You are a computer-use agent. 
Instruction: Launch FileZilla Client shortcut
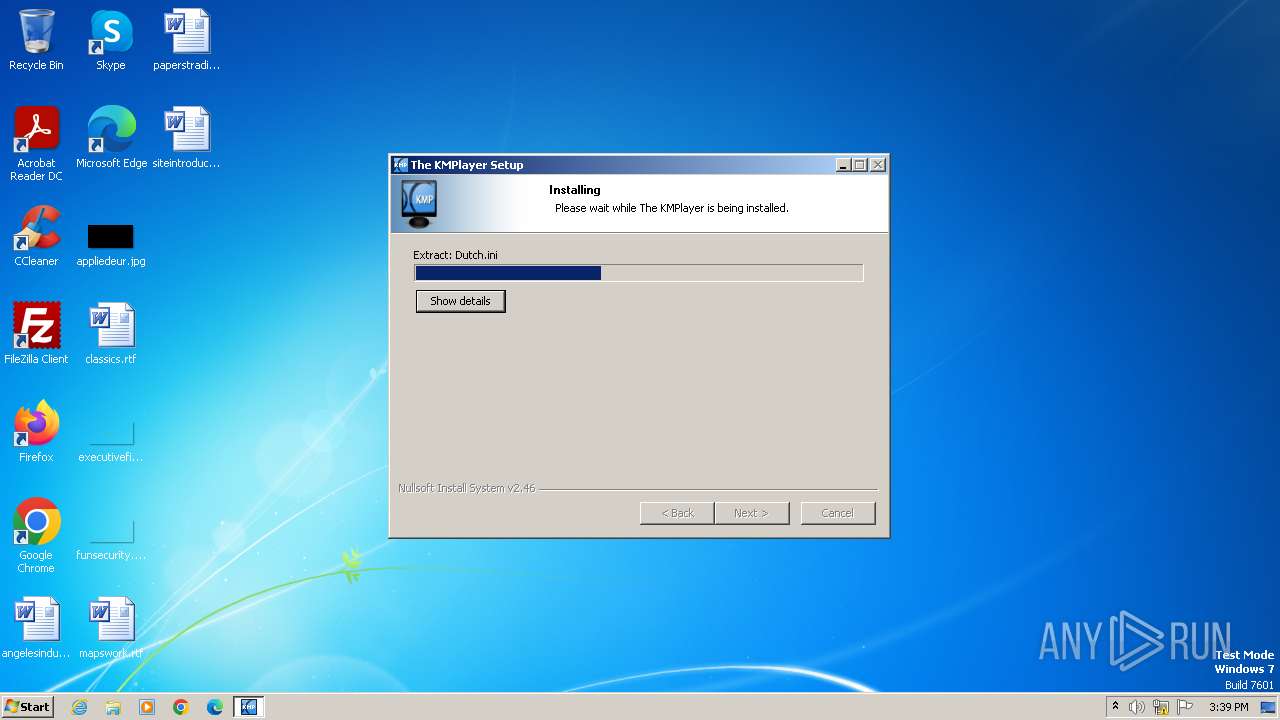click(x=36, y=334)
